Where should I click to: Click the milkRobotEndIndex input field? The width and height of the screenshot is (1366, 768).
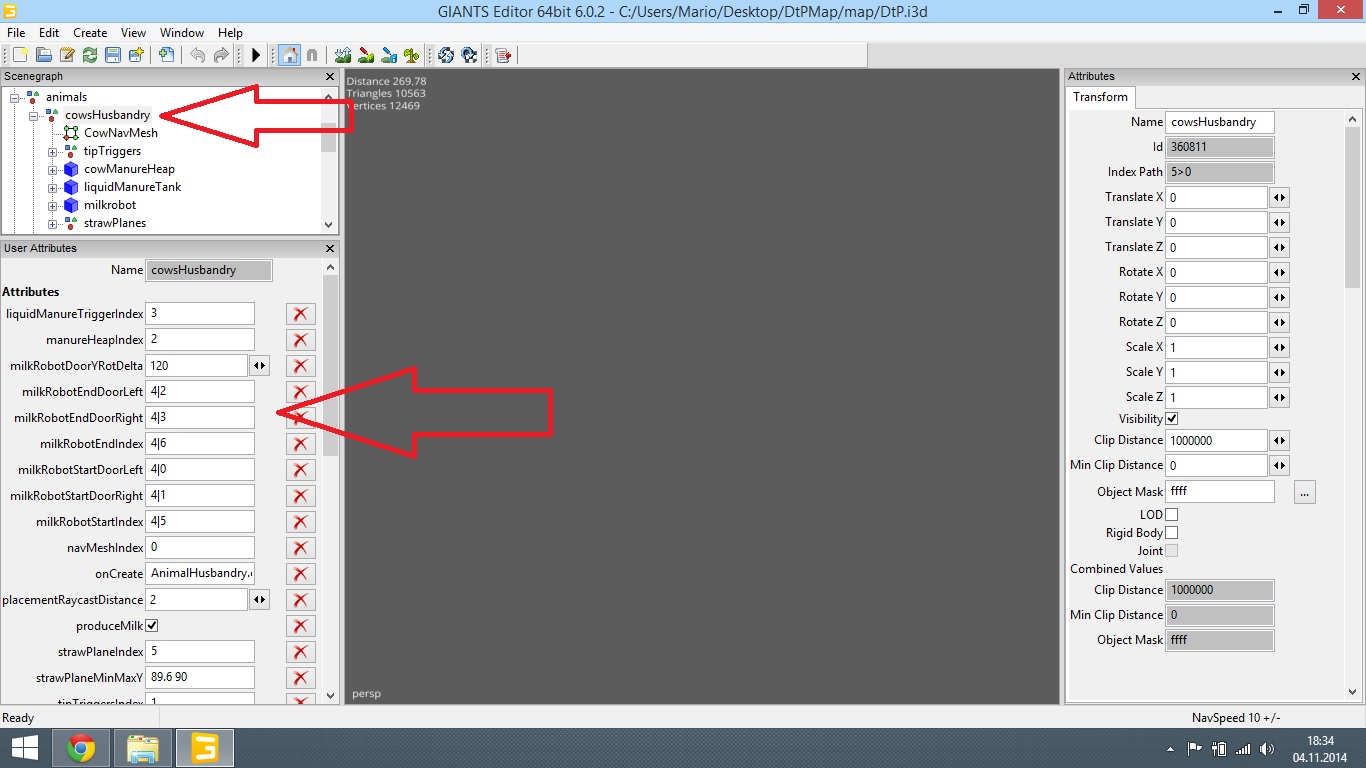(199, 444)
